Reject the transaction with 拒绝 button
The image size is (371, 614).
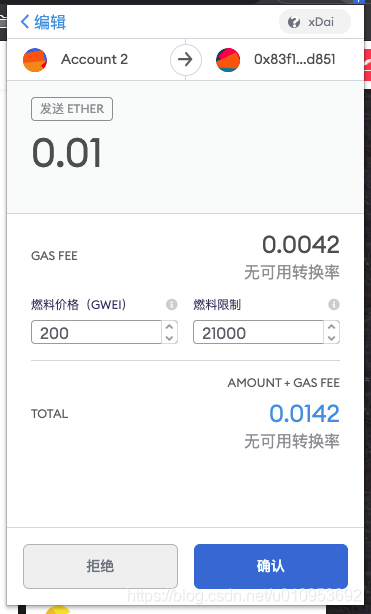click(x=100, y=566)
